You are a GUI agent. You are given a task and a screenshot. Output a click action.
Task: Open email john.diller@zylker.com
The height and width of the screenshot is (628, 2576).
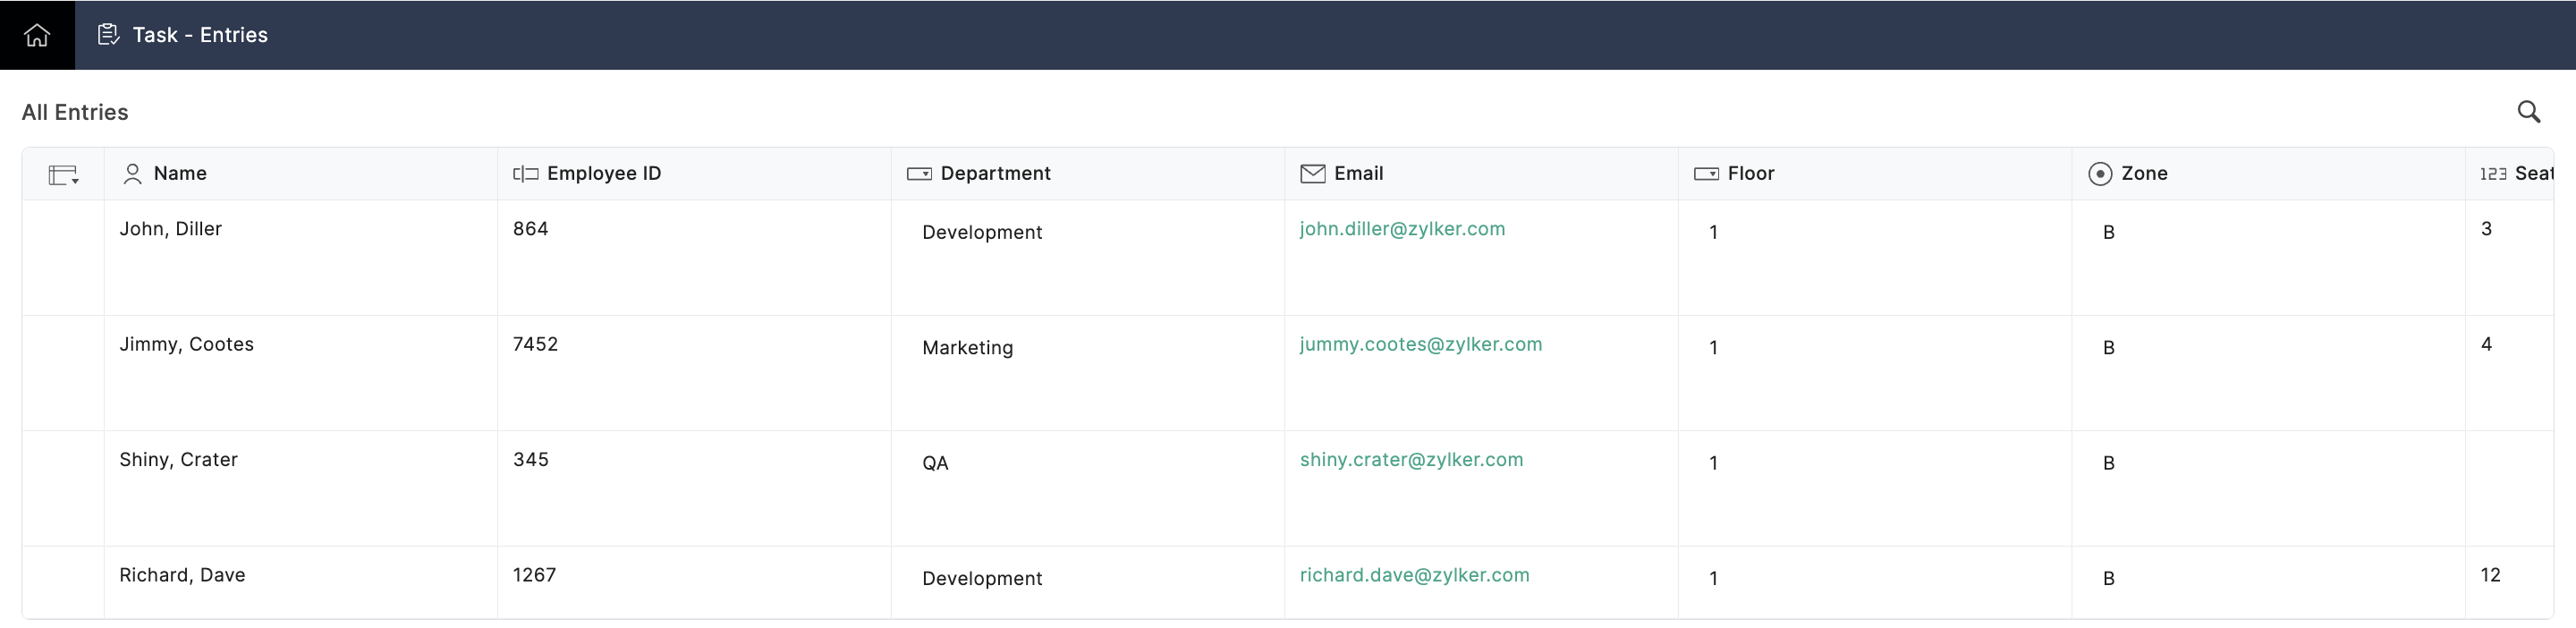pos(1402,229)
